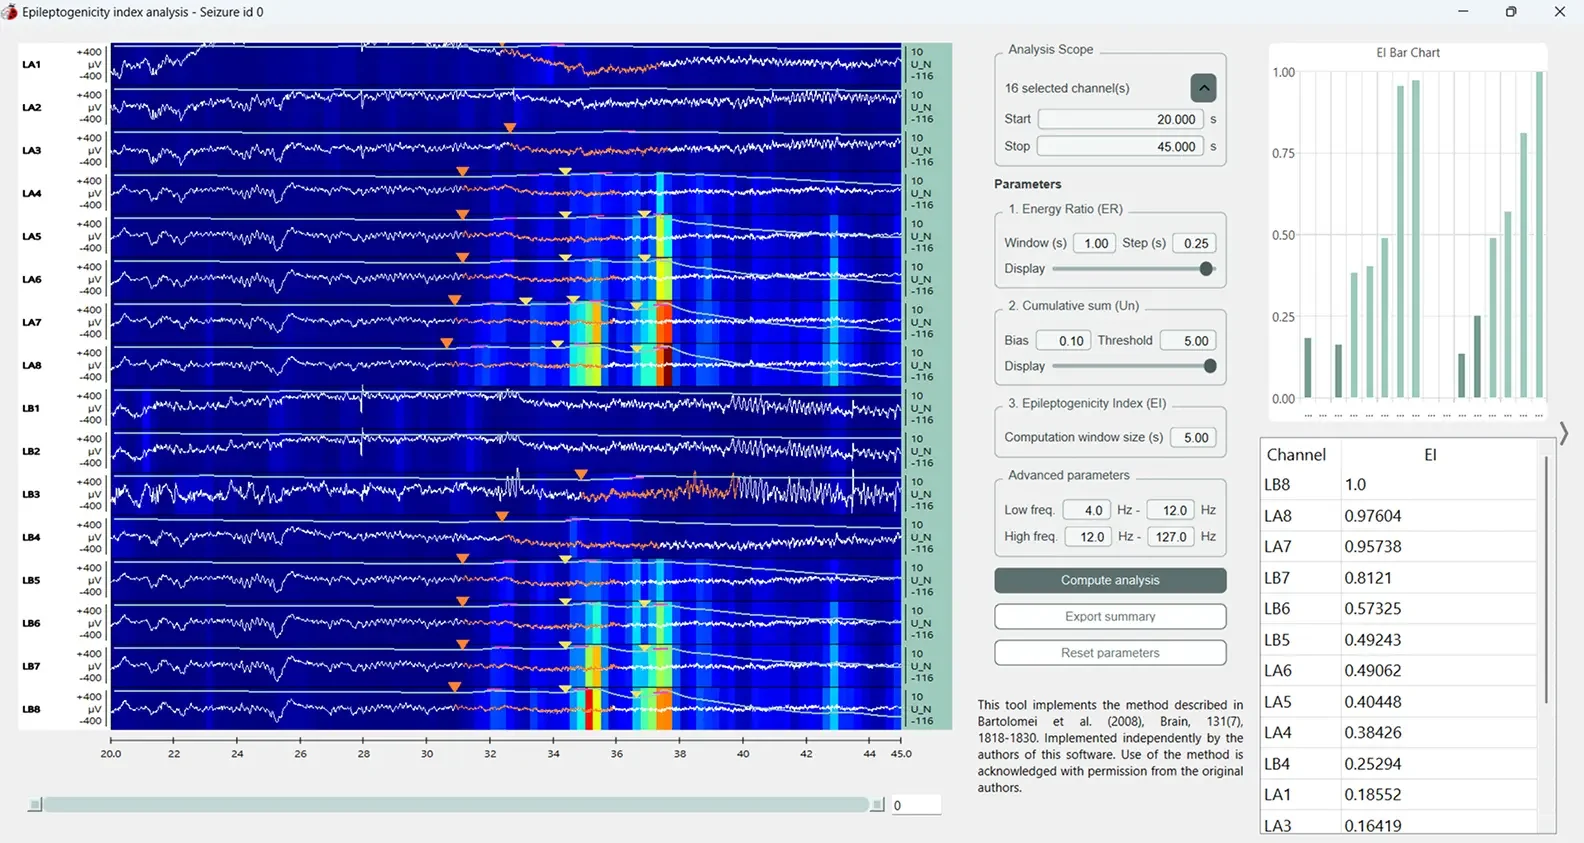Edit the Cumulative sum Threshold field
Image resolution: width=1584 pixels, height=843 pixels.
point(1188,340)
